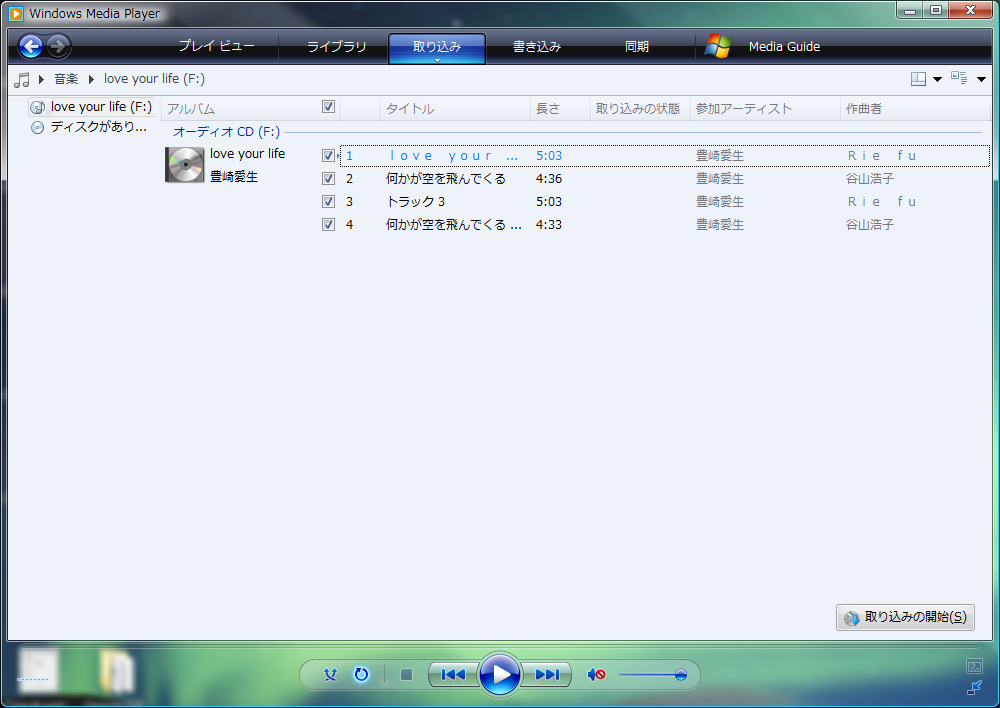
Task: Select track 1 title love your ...
Action: tap(454, 156)
